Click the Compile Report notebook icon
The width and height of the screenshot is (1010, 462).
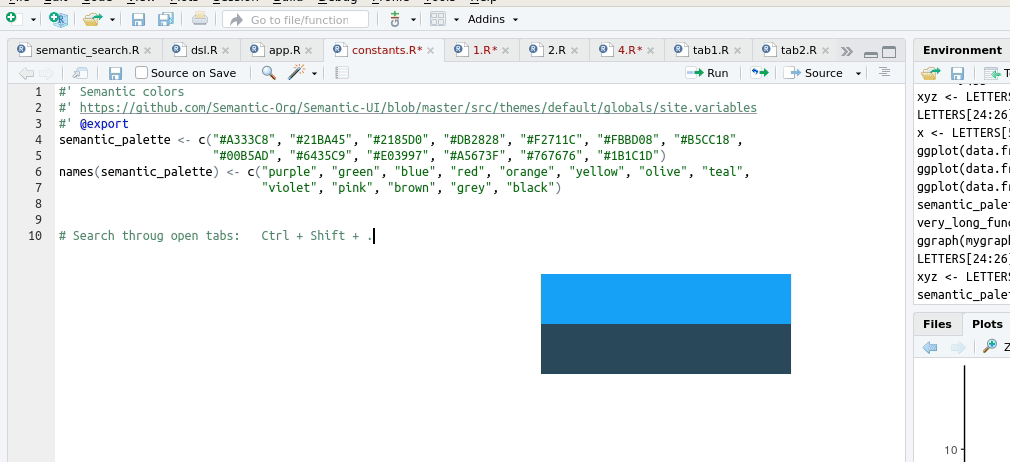pyautogui.click(x=342, y=73)
